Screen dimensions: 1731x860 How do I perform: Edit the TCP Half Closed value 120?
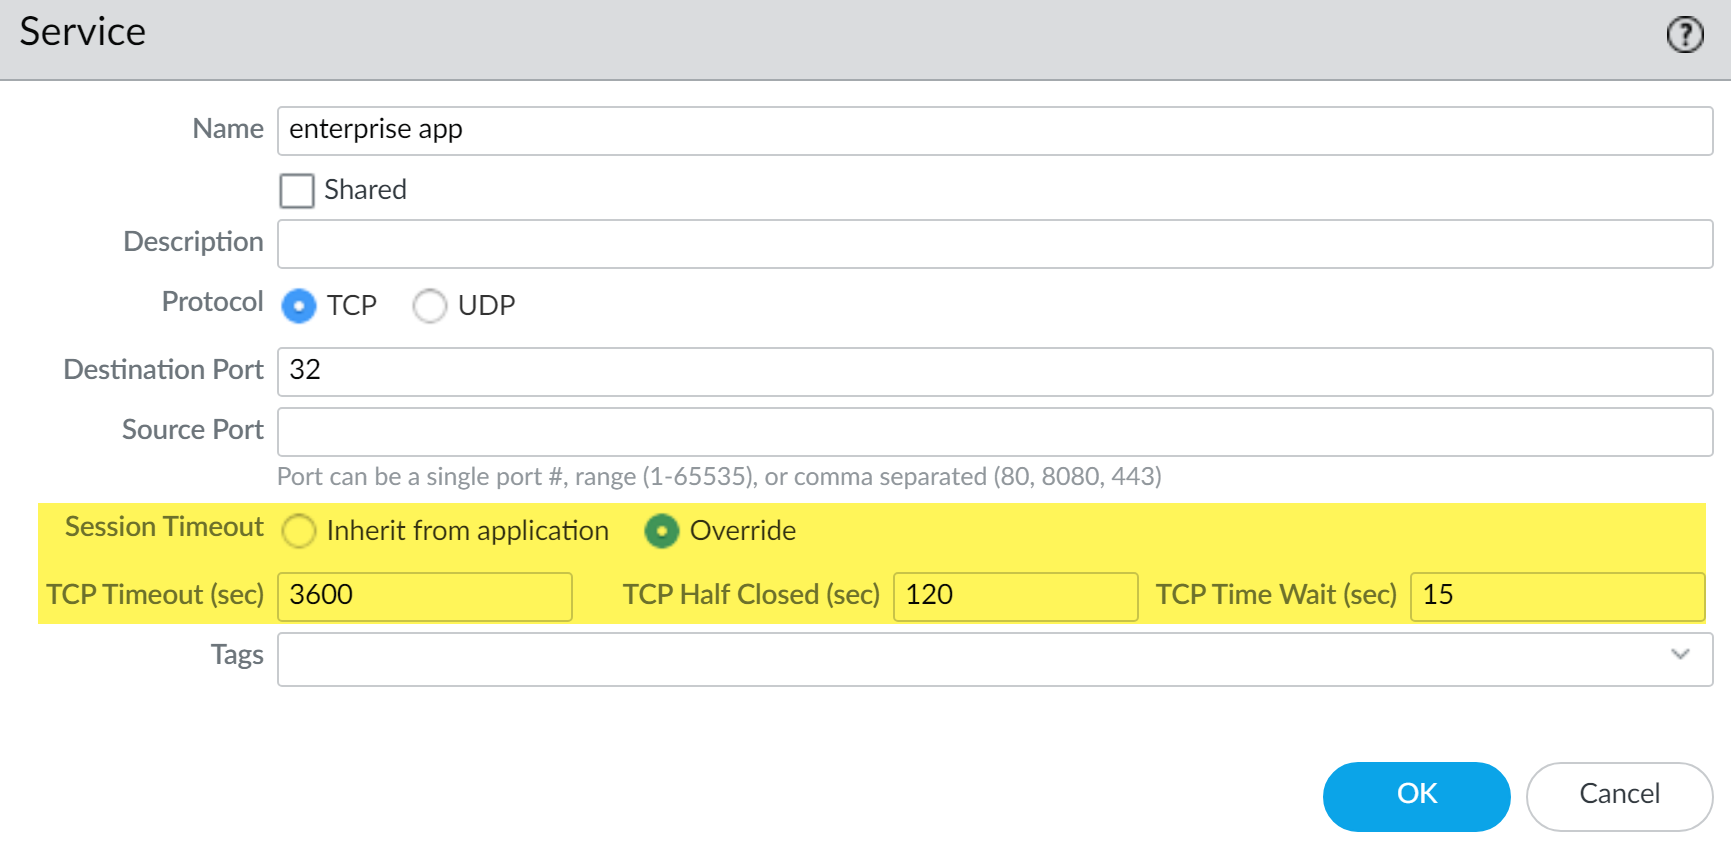[1015, 596]
